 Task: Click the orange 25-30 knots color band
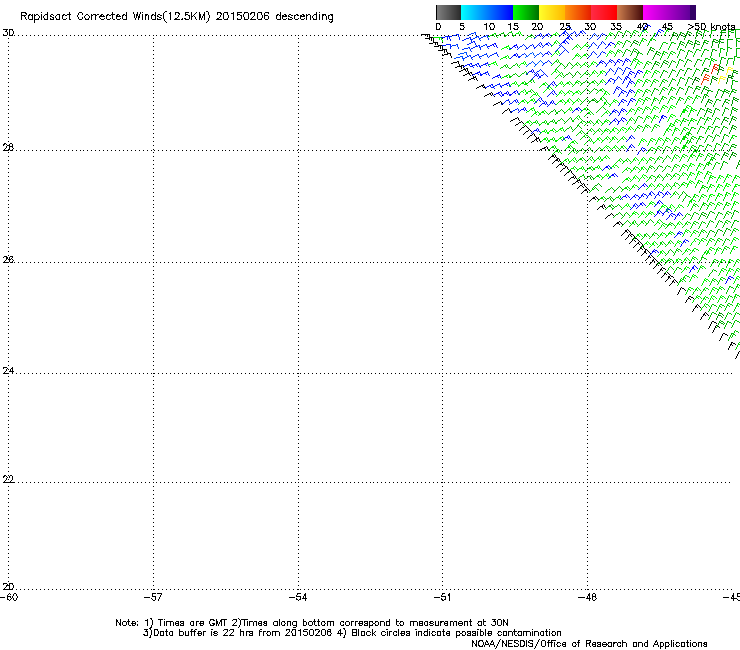[x=578, y=12]
